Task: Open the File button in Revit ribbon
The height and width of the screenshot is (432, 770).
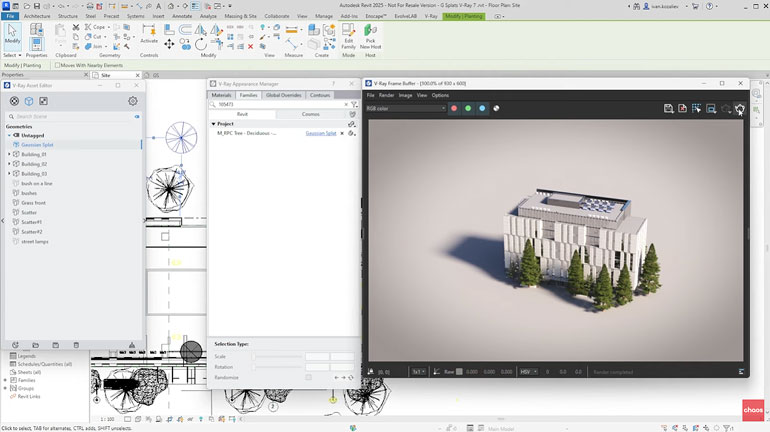Action: coord(10,16)
